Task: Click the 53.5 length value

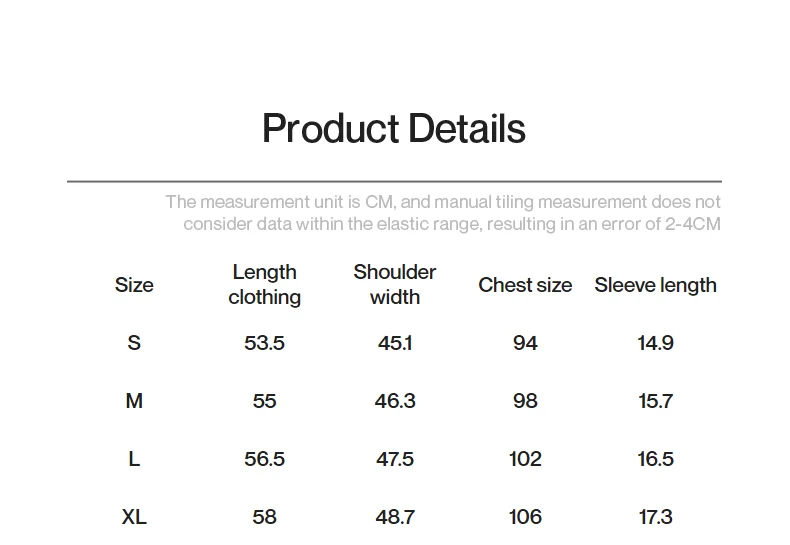Action: pyautogui.click(x=264, y=343)
